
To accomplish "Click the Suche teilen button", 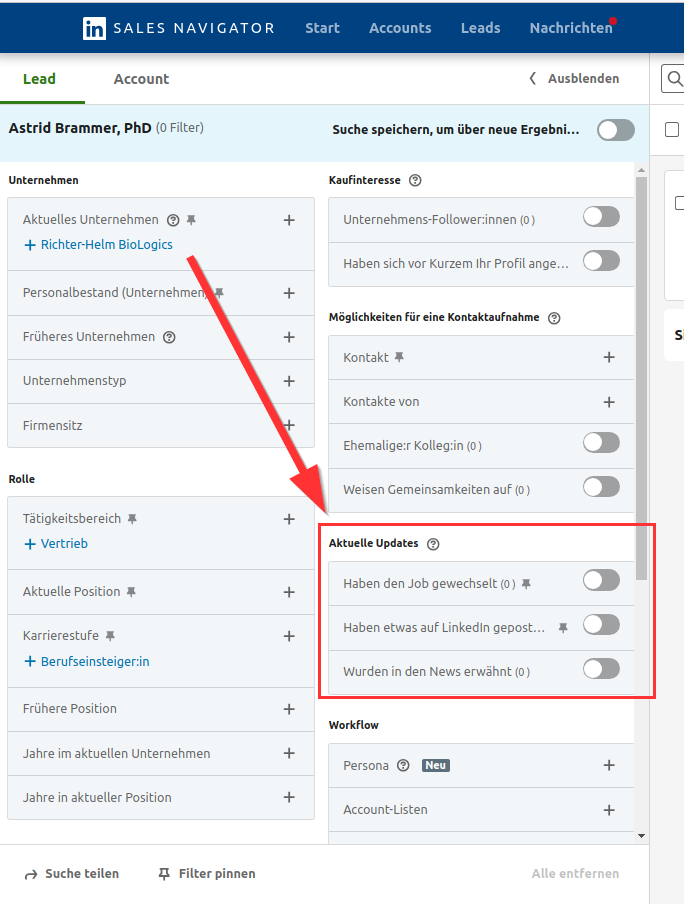I will [72, 874].
